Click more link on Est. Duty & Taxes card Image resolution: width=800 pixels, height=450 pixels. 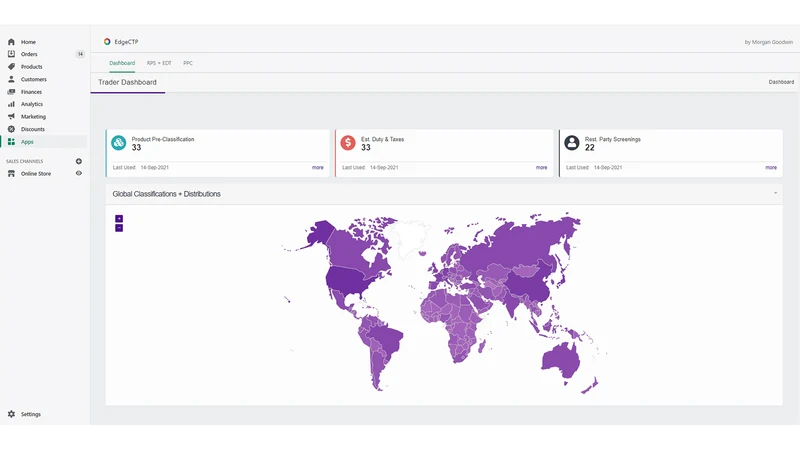click(x=541, y=167)
